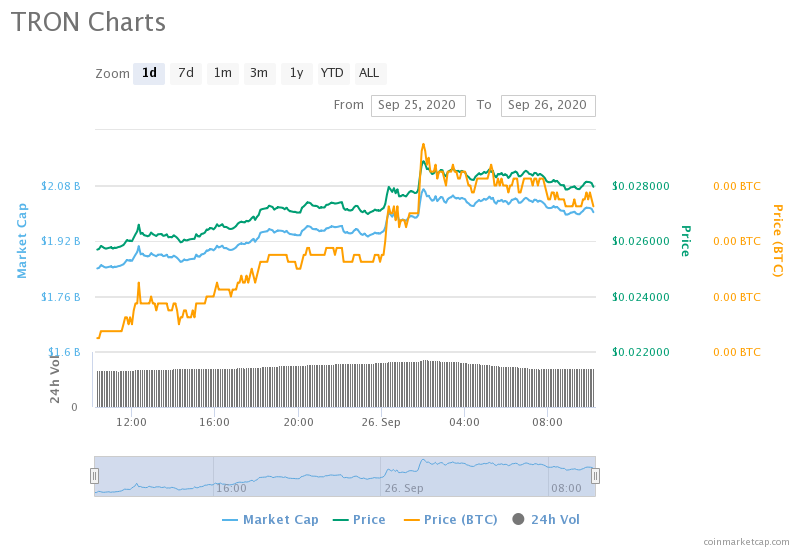Toggle 24h Vol series in legend
This screenshot has width=800, height=550.
coord(546,520)
